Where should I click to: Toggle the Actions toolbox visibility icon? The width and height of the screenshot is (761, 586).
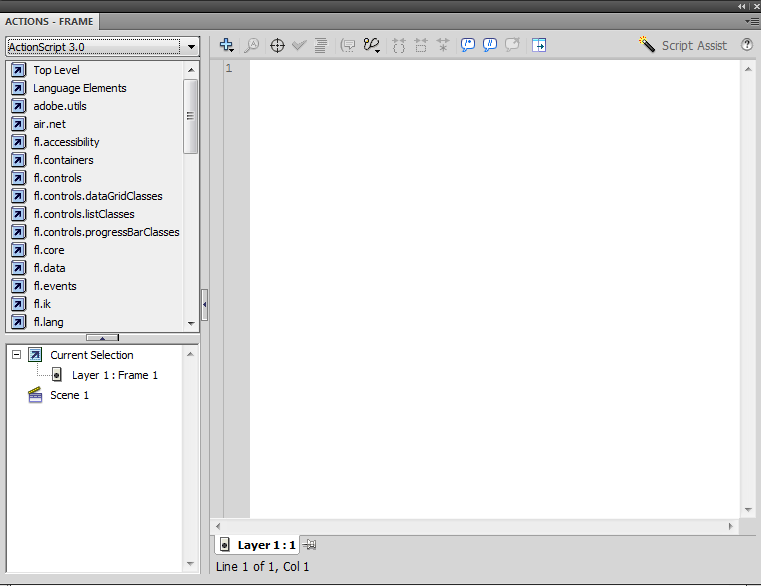point(539,45)
